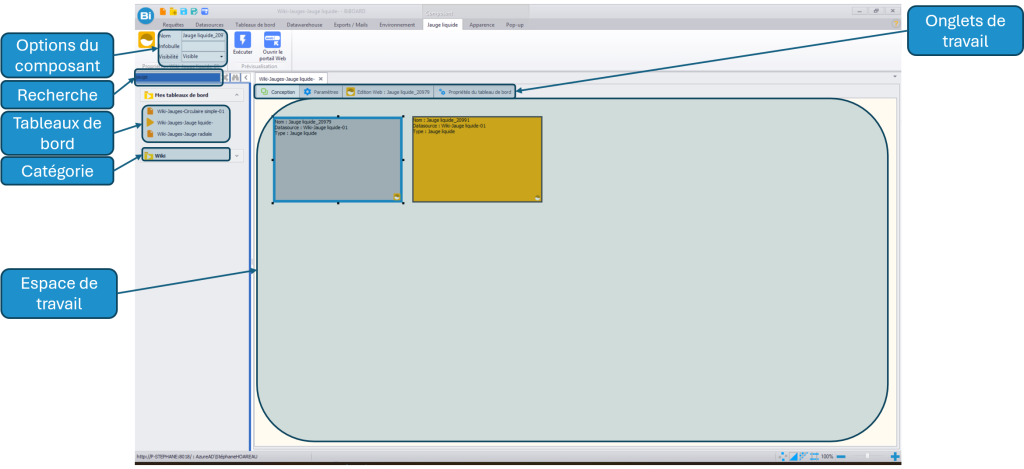Image resolution: width=1024 pixels, height=469 pixels.
Task: Open the Apparence ribbon tab
Action: 482,25
